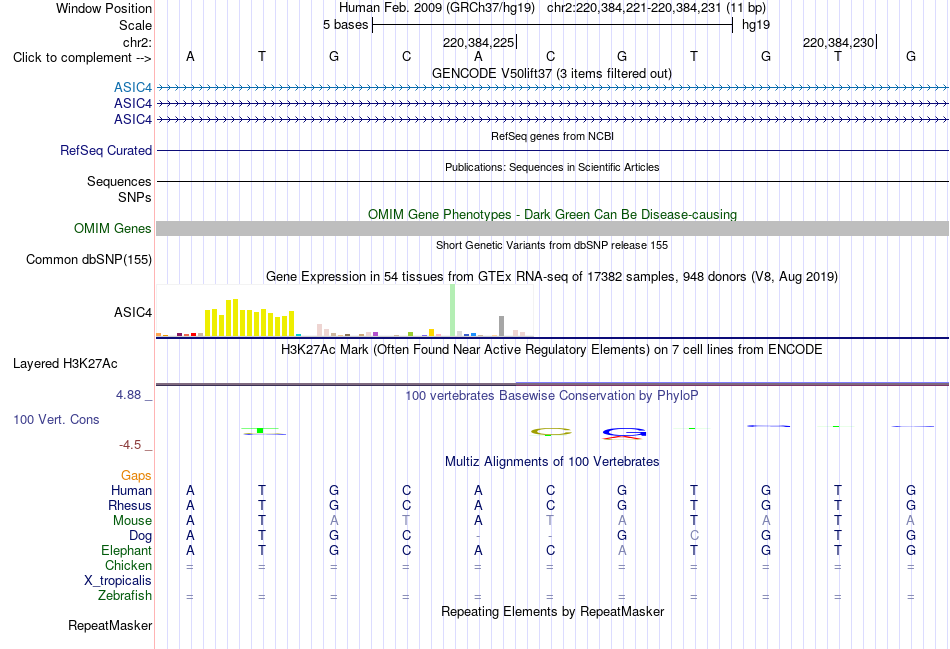Select the Elephant species label
The width and height of the screenshot is (950, 649).
tap(126, 550)
